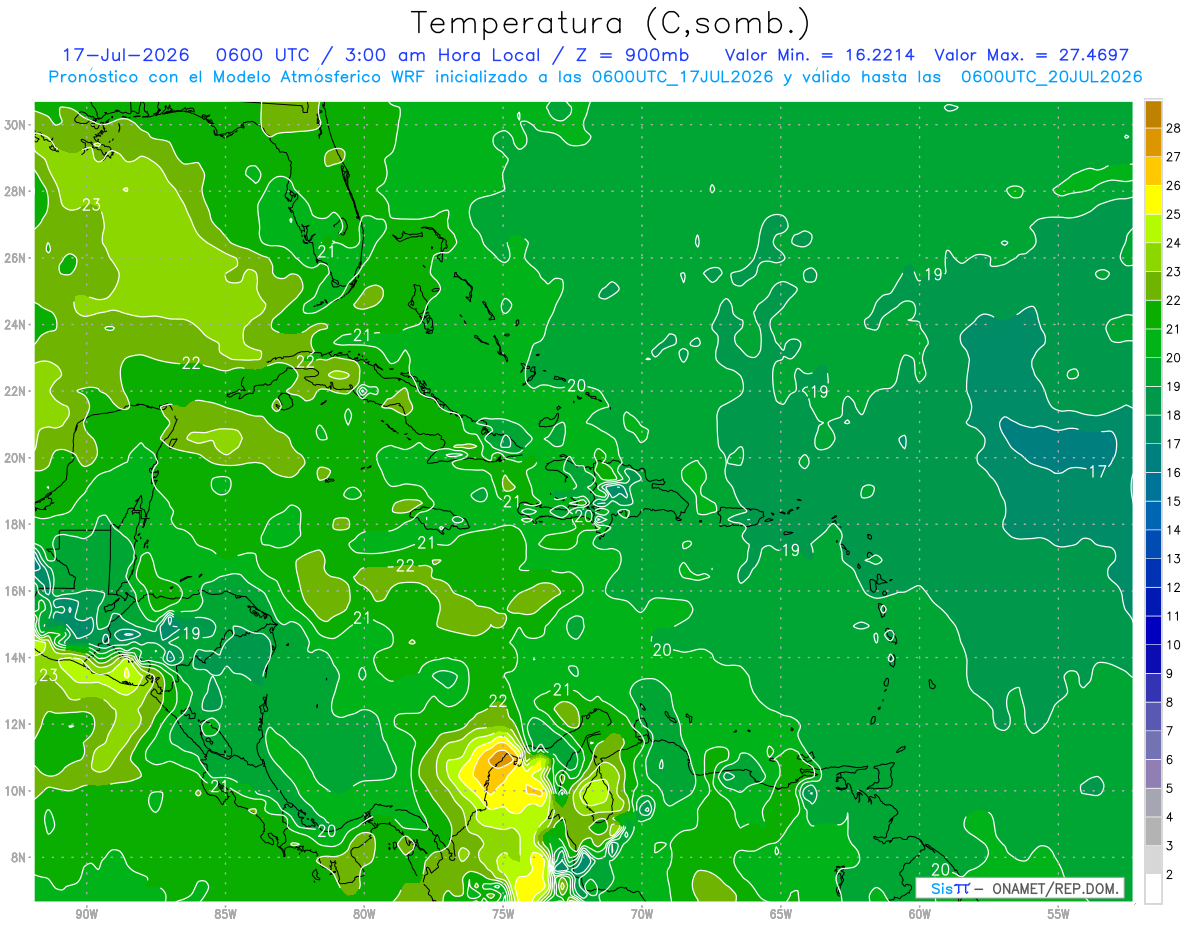Viewport: 1200px width, 927px height.
Task: Click the 60W longitude label
Action: coord(920,915)
